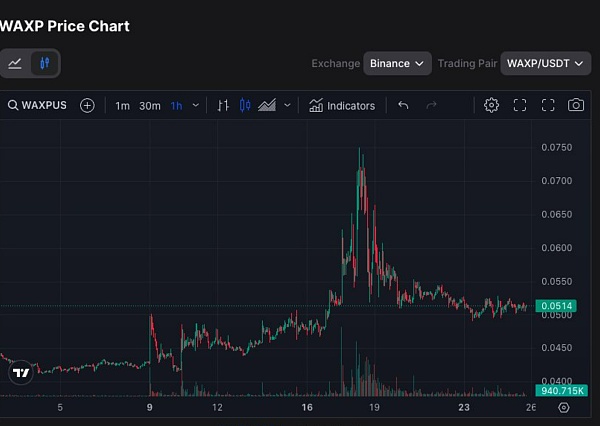600x426 pixels.
Task: Click the 0.0700 price axis label
Action: pyautogui.click(x=557, y=181)
